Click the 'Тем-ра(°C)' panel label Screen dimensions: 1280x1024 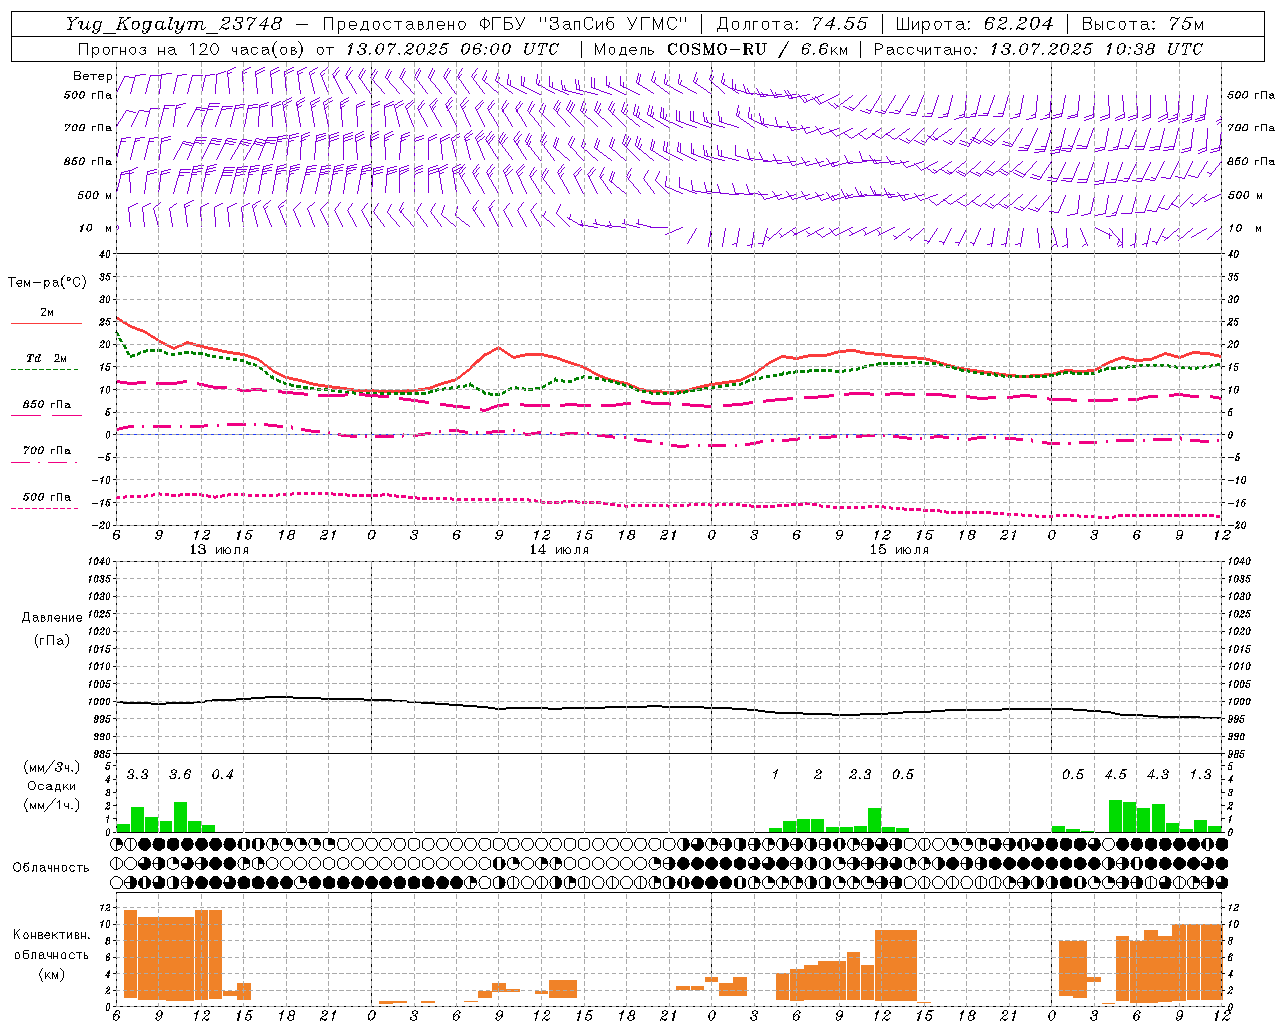pyautogui.click(x=47, y=283)
